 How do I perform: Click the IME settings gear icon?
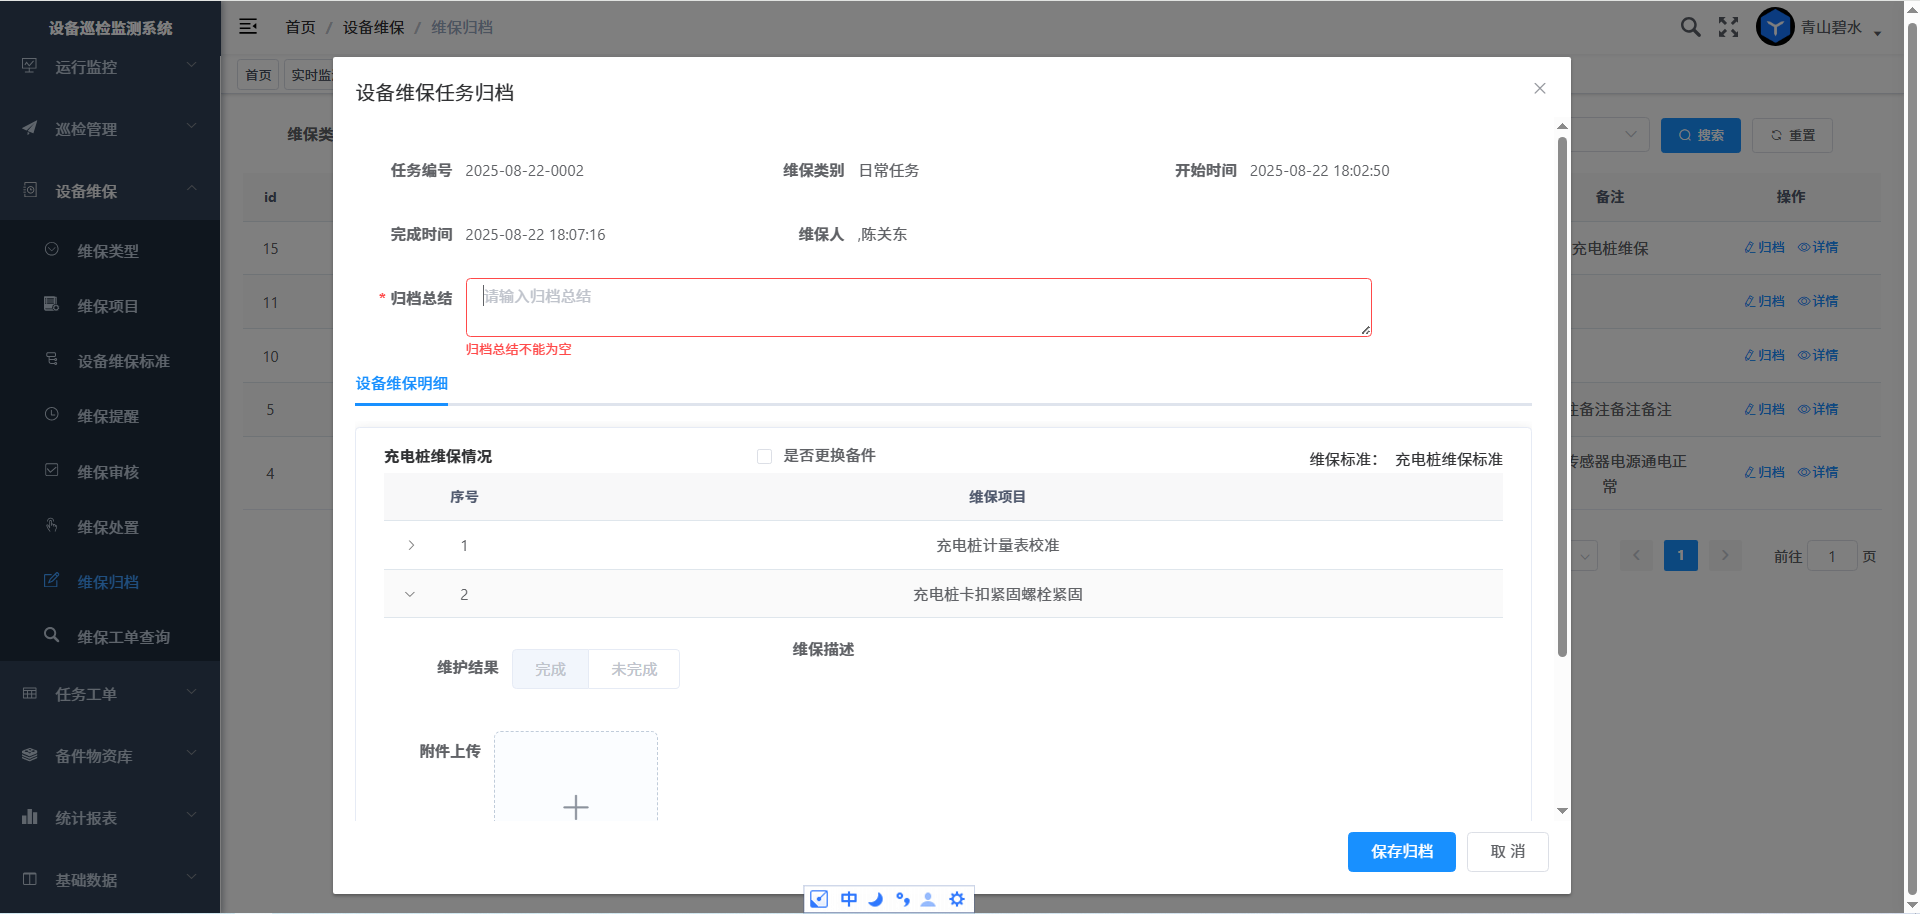tap(957, 899)
